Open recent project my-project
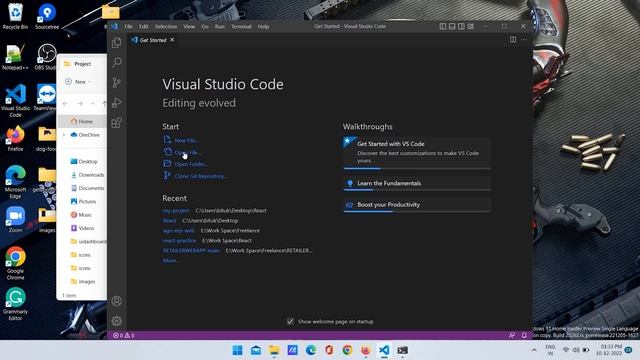The height and width of the screenshot is (360, 640). (x=176, y=211)
